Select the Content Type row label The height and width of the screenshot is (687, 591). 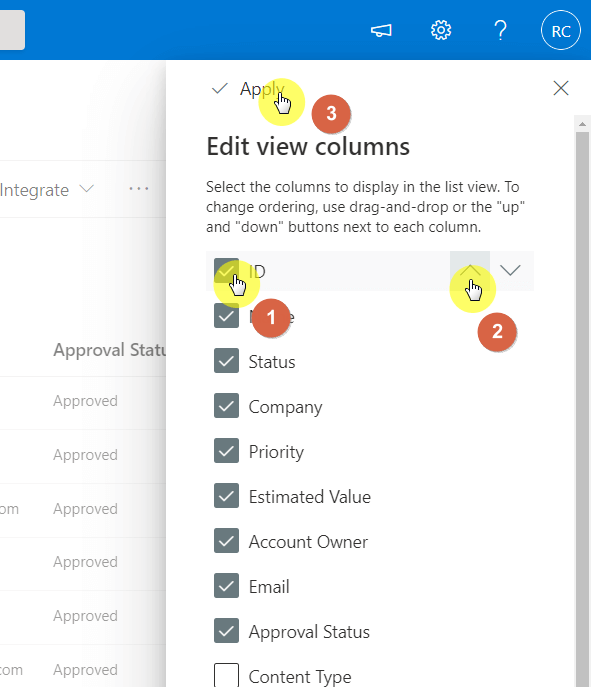300,677
